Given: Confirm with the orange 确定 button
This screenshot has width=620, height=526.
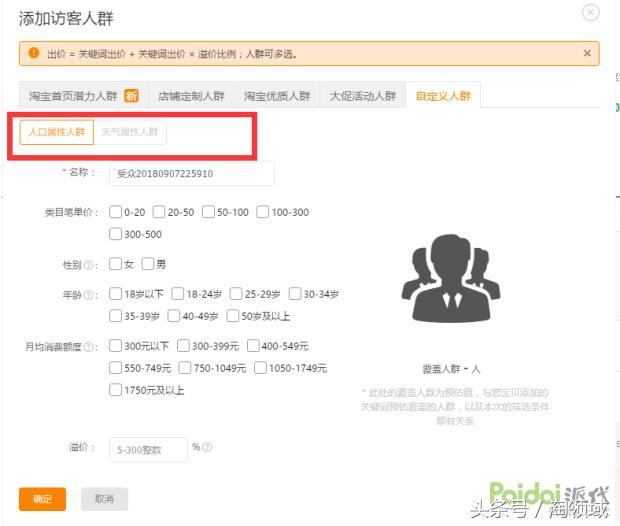Looking at the screenshot, I should pyautogui.click(x=42, y=499).
